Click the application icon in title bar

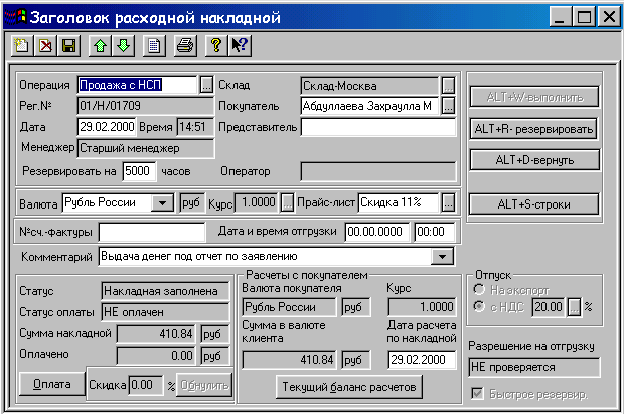15,17
